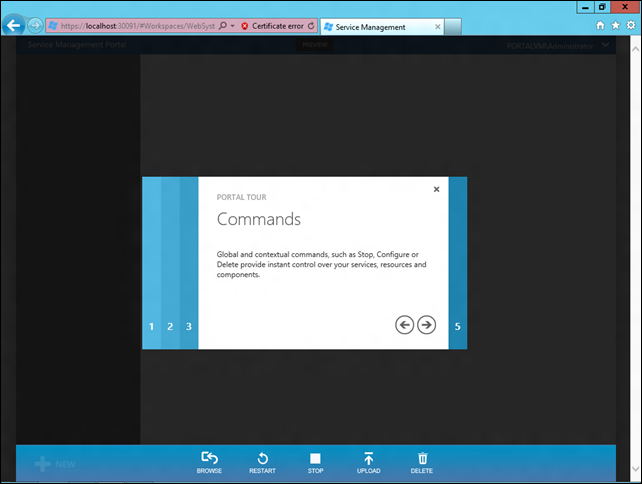
Task: Refresh the page with reload icon
Action: click(311, 26)
